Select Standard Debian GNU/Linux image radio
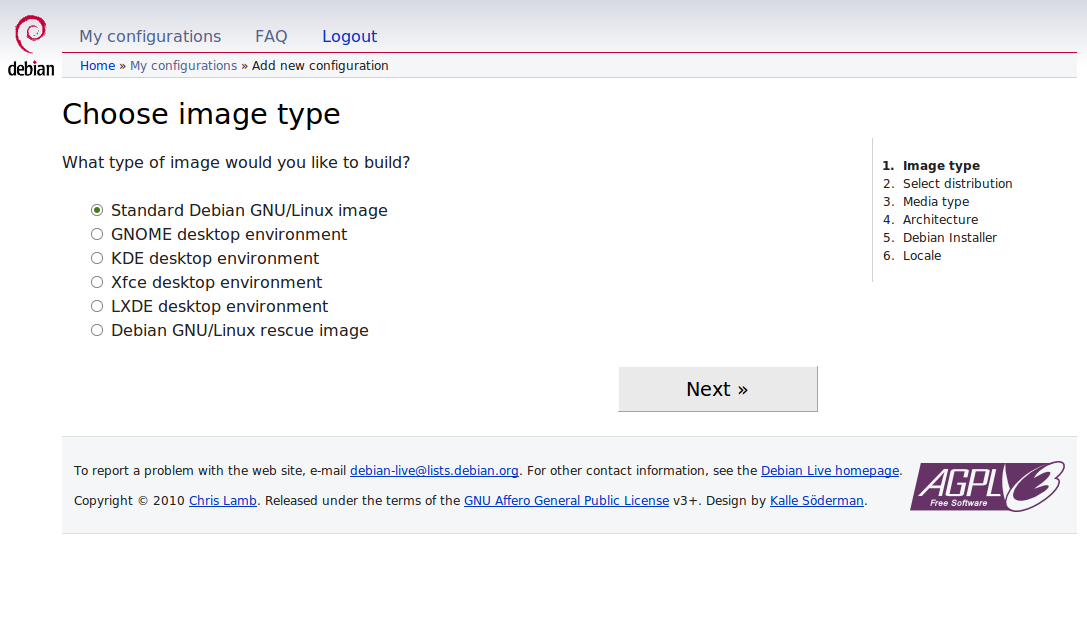This screenshot has width=1087, height=629. pos(97,210)
